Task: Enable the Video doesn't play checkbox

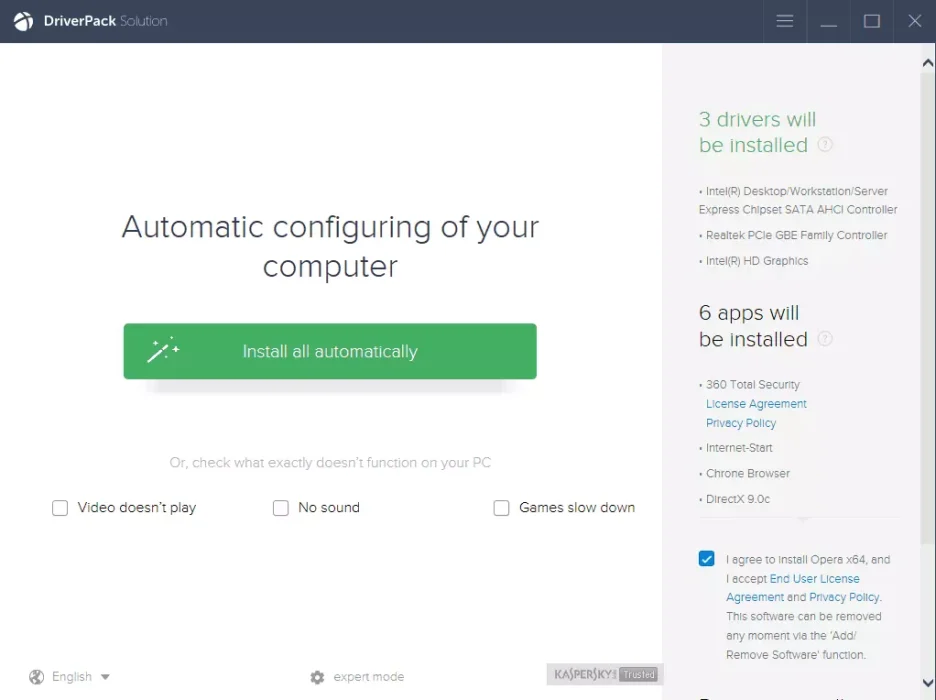Action: (x=60, y=508)
